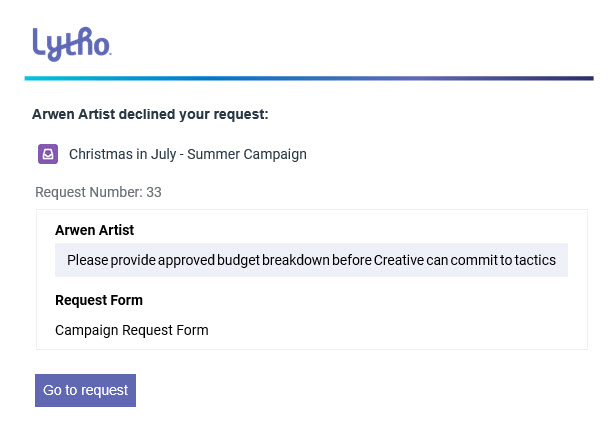
Task: Click the word 'Christmas' in the title
Action: (98, 154)
